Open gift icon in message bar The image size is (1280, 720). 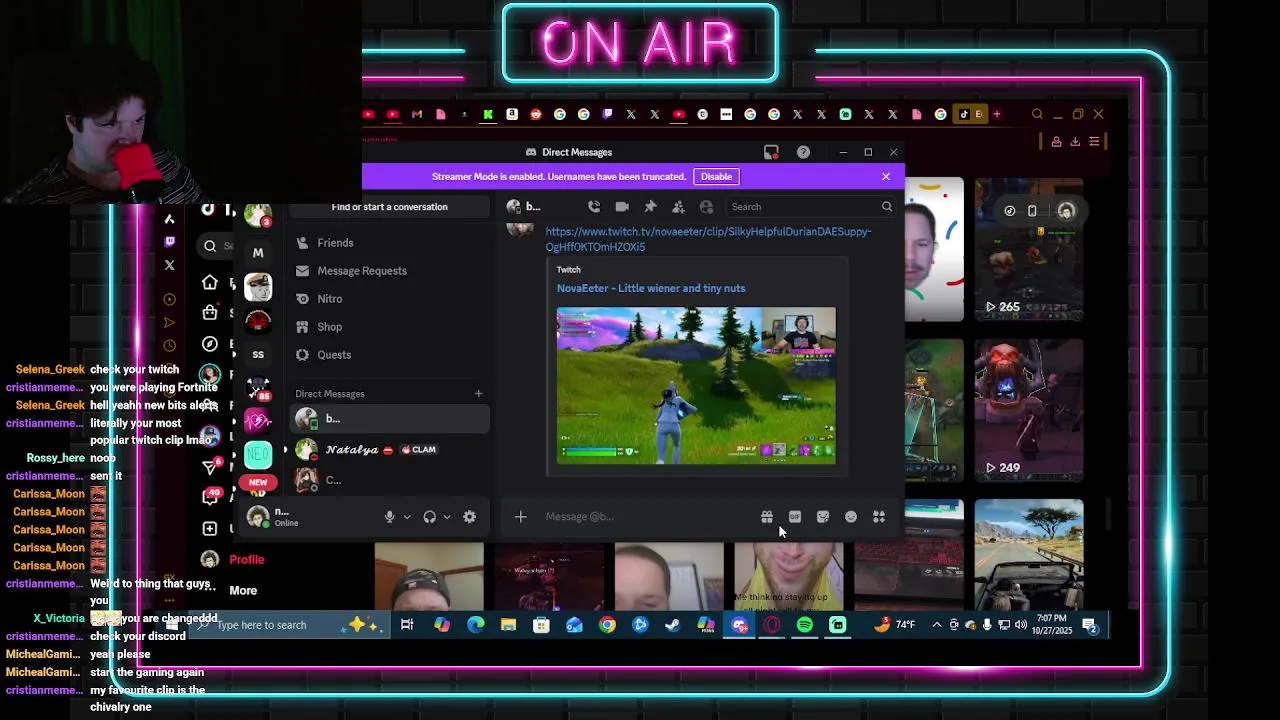767,517
